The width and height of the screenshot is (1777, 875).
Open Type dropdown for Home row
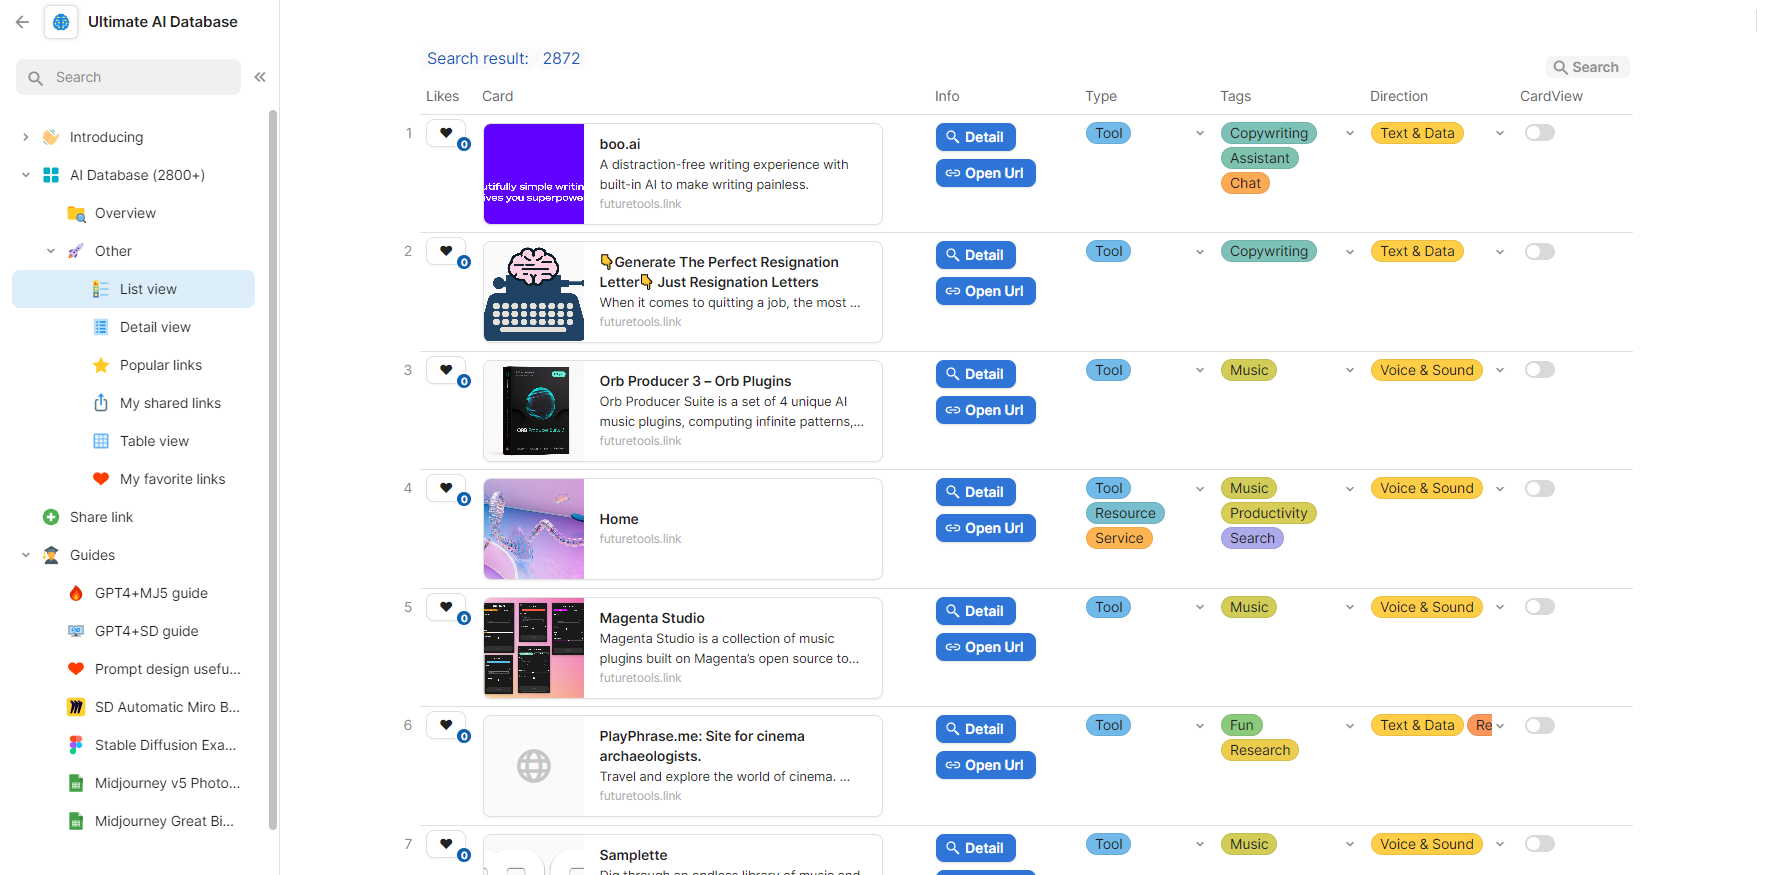(x=1200, y=488)
